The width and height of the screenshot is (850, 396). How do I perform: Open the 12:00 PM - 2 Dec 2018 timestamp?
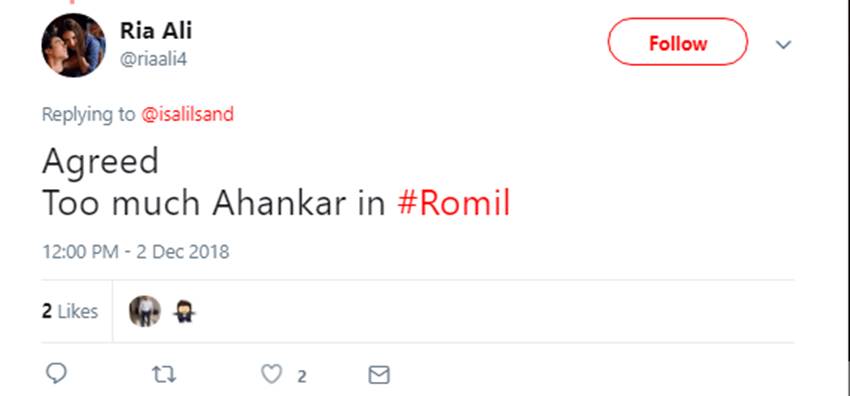click(136, 252)
